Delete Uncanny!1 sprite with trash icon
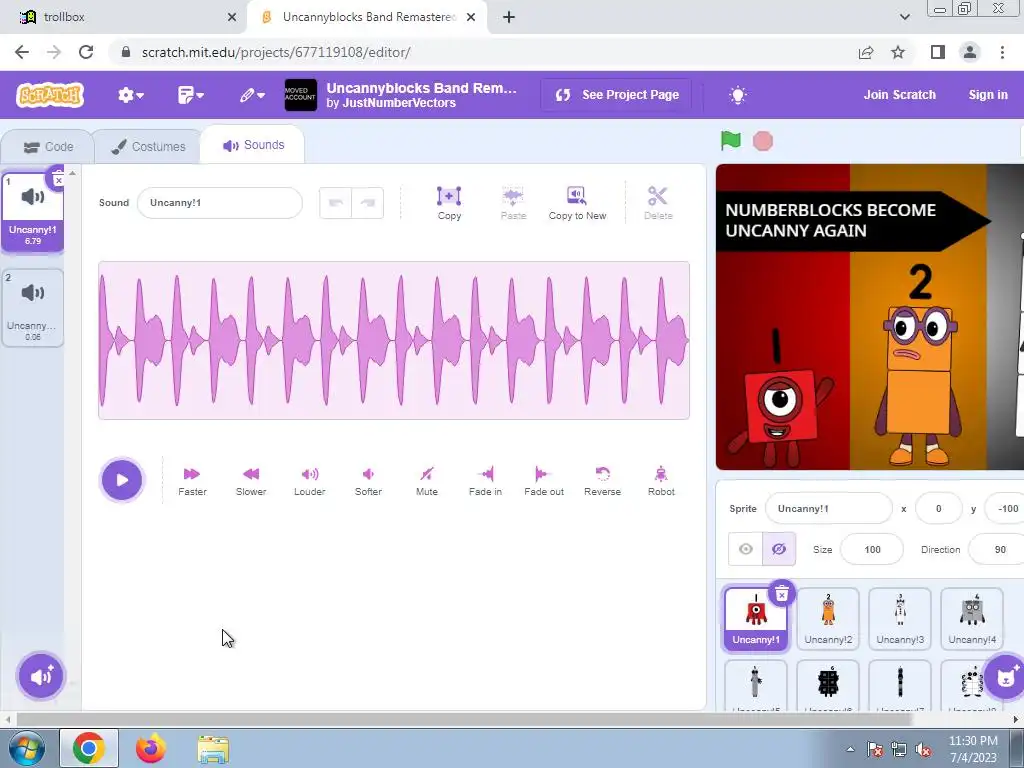Viewport: 1024px width, 768px height. coord(782,594)
